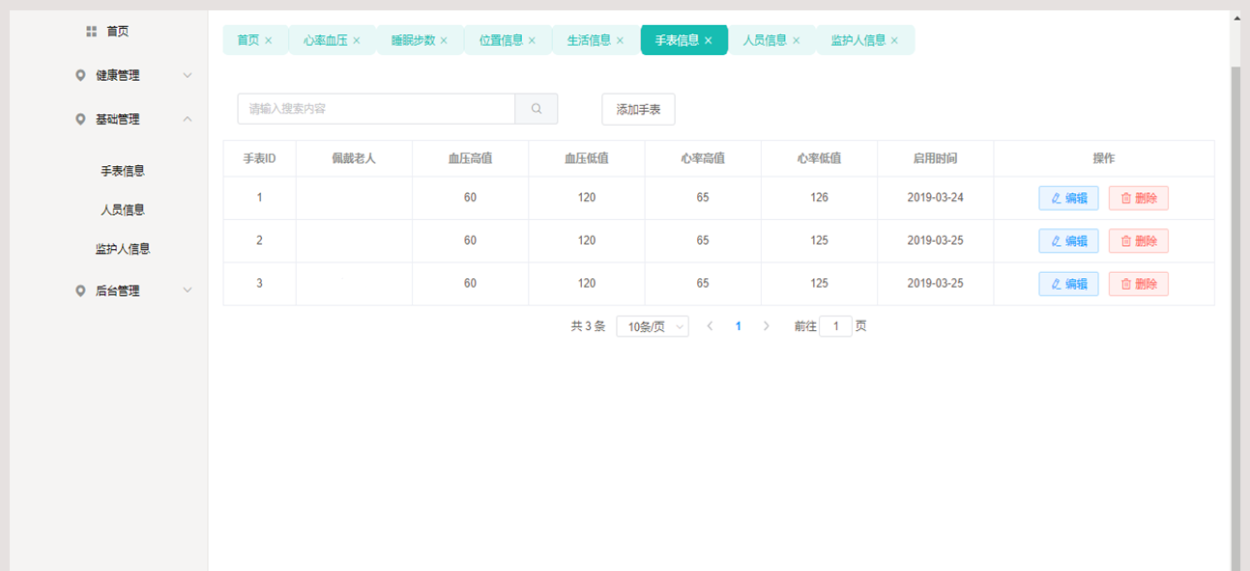
Task: Close the 监护人信息 tab with X
Action: pyautogui.click(x=894, y=41)
